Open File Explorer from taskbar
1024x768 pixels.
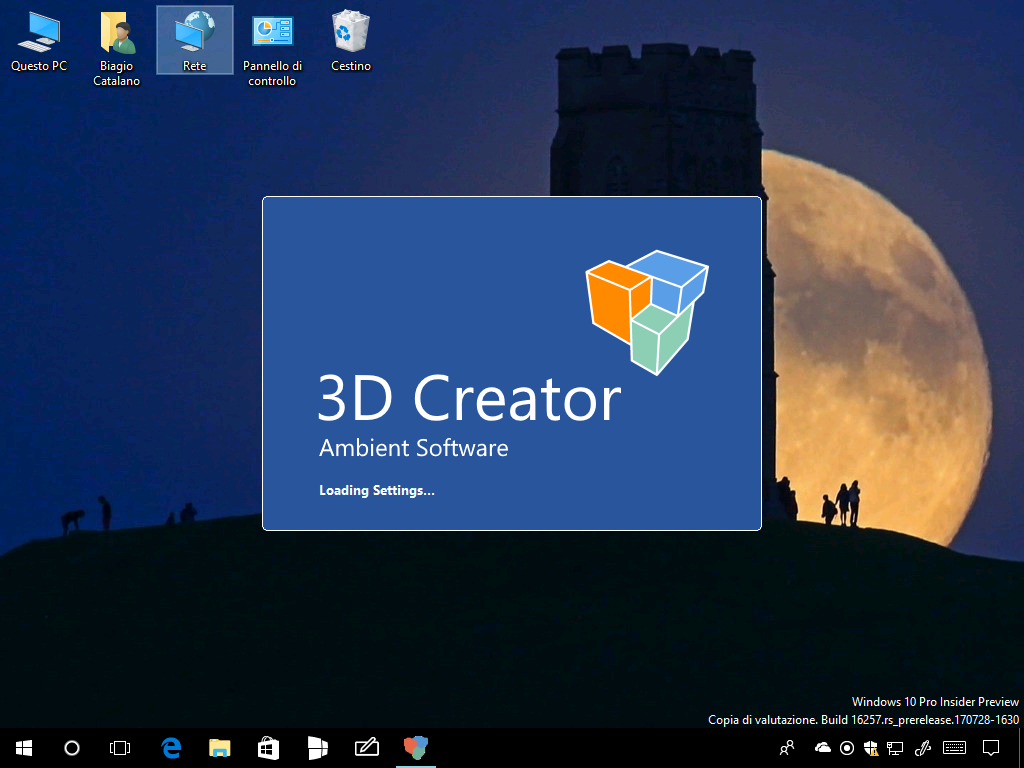point(219,748)
